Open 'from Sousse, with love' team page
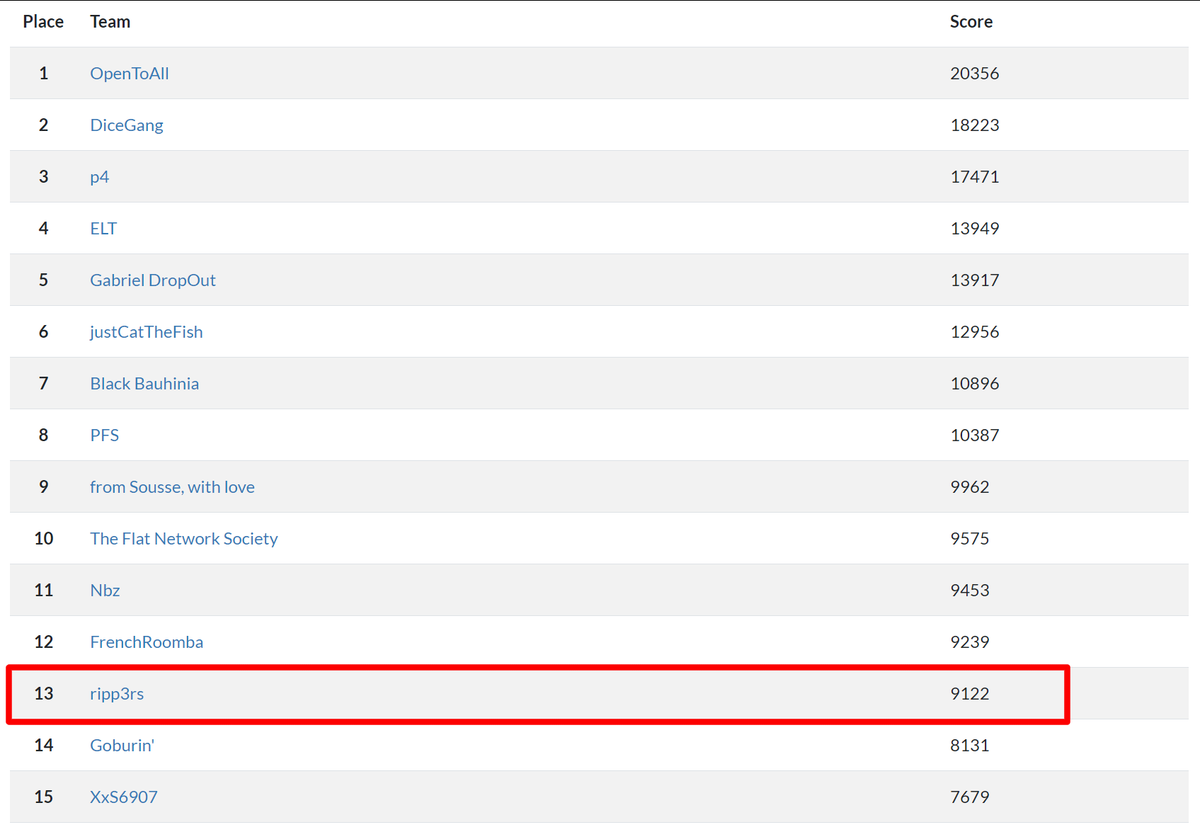The width and height of the screenshot is (1200, 832). (172, 487)
